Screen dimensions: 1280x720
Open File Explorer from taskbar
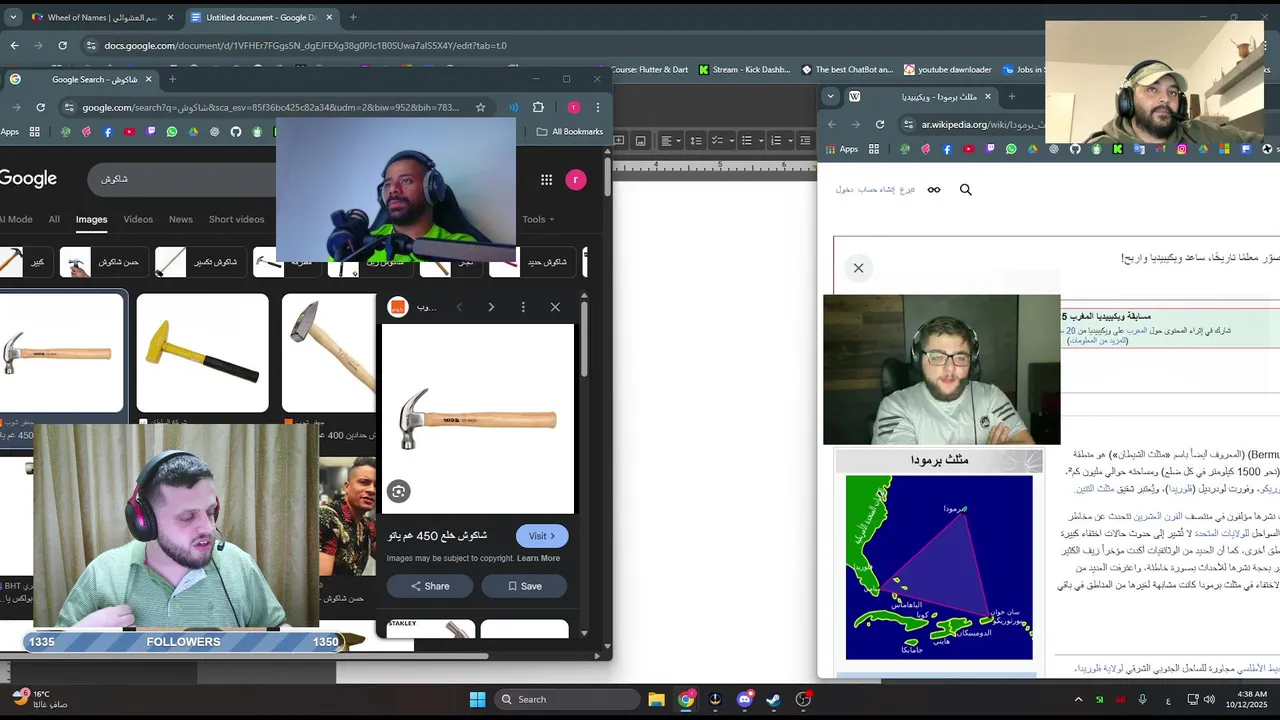point(656,699)
